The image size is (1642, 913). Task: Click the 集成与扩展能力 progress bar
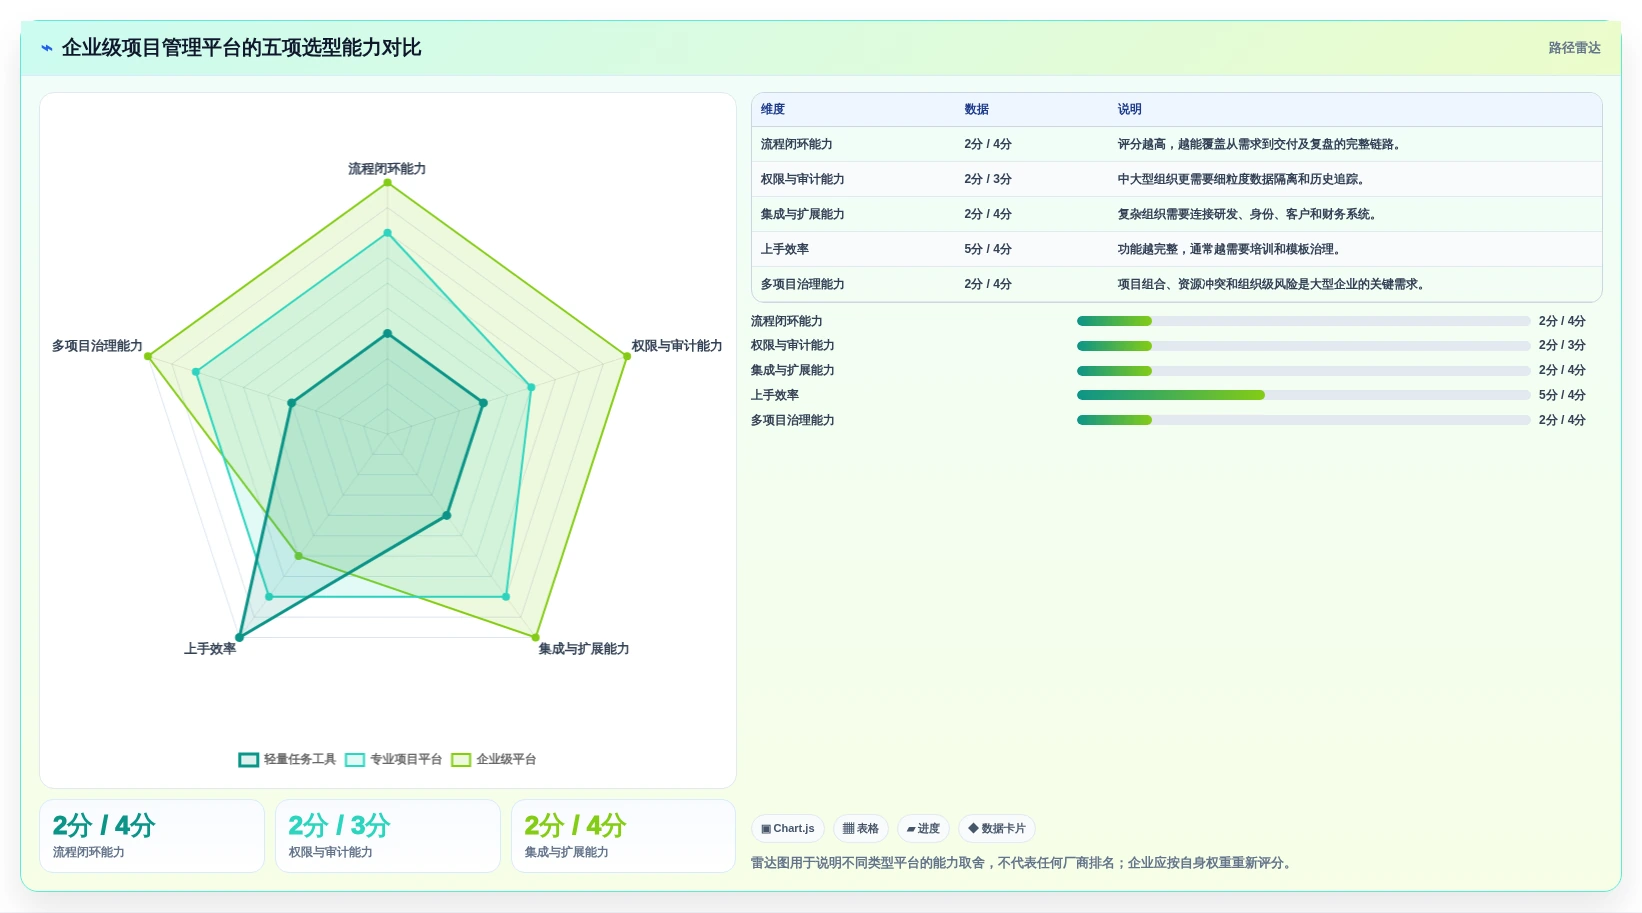click(1303, 371)
